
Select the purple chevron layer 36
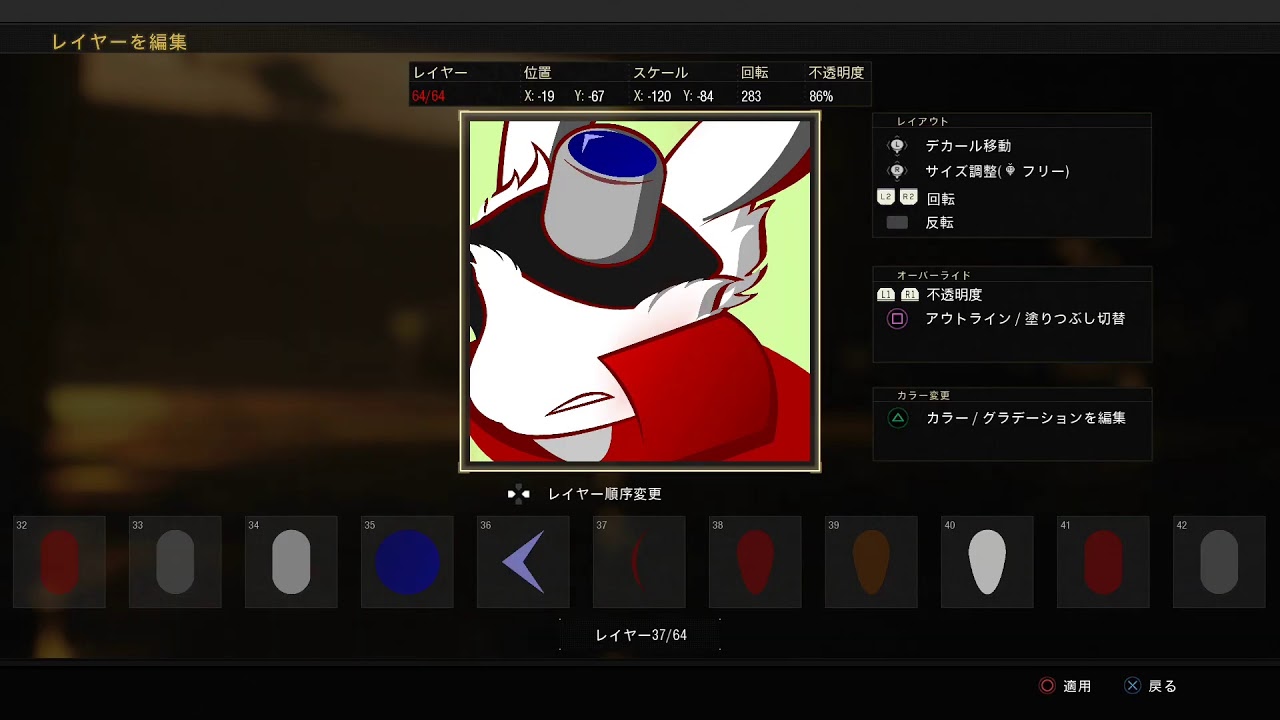click(523, 562)
